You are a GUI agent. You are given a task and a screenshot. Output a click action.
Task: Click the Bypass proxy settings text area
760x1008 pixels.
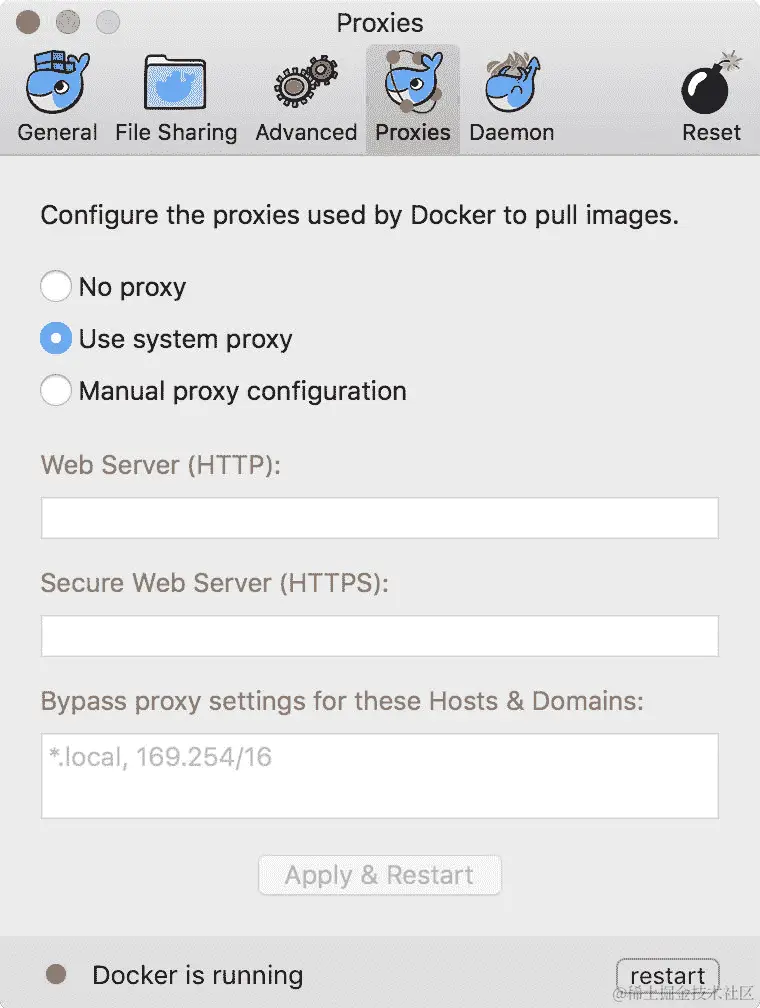tap(379, 776)
